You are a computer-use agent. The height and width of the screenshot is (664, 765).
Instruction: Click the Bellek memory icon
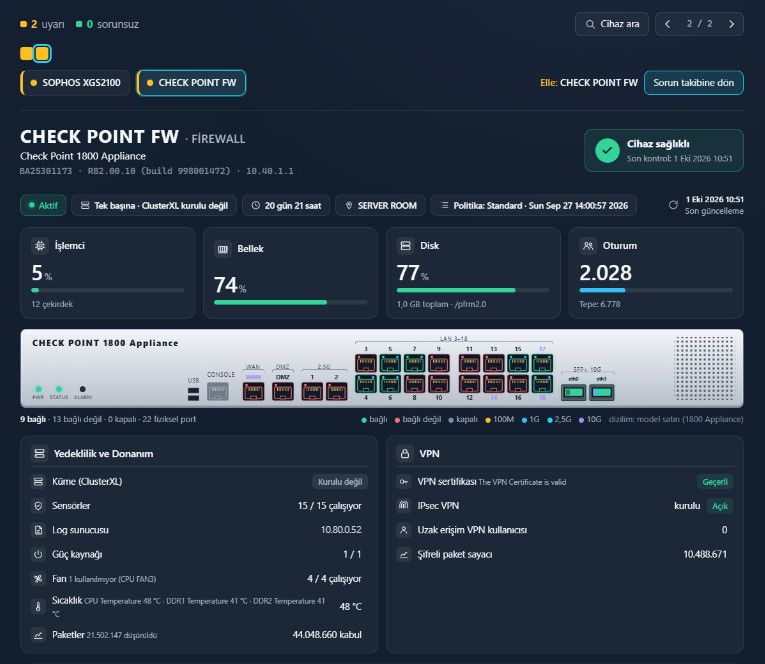[x=222, y=249]
